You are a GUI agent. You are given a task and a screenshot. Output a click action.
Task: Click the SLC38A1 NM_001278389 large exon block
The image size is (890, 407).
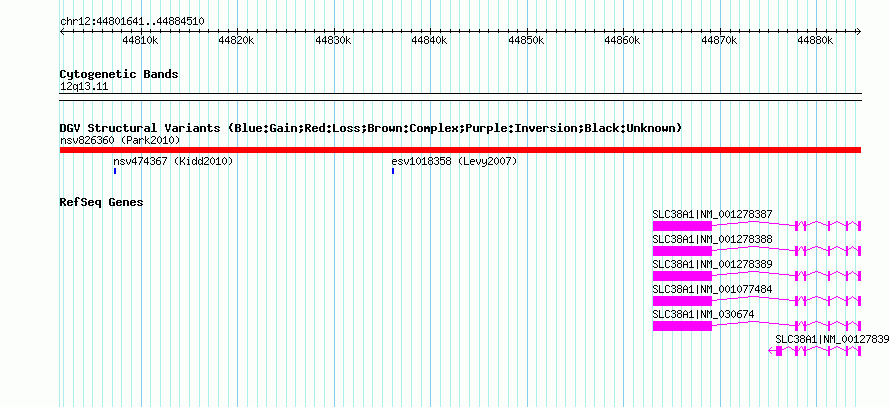pos(682,276)
